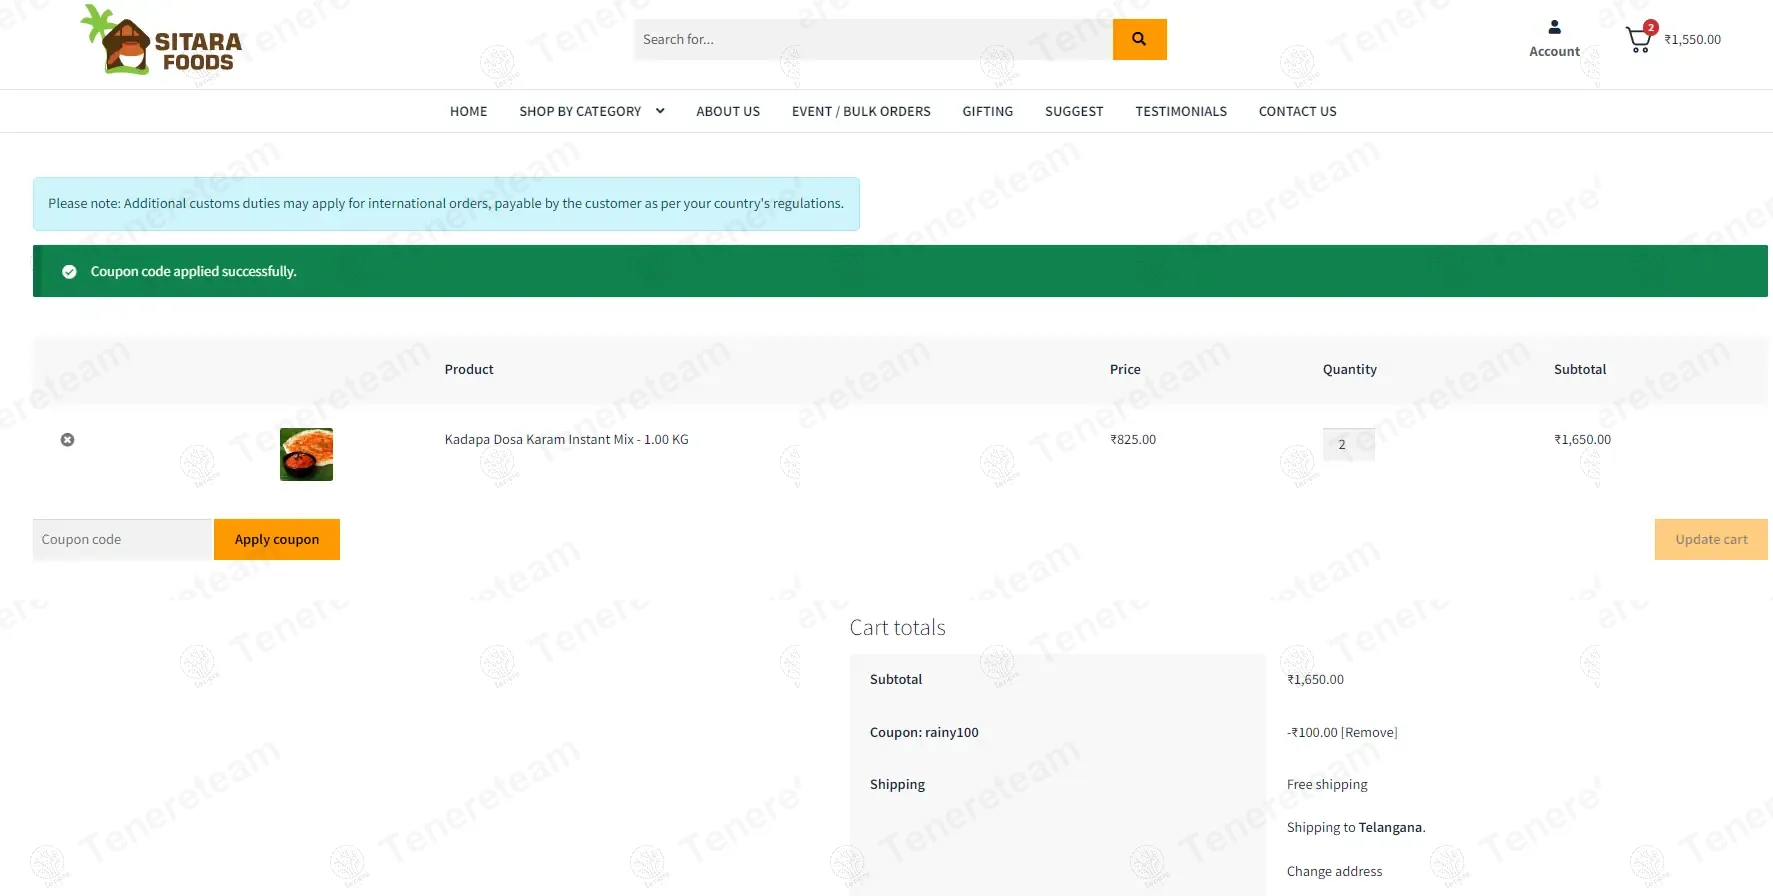Click the Update cart button
This screenshot has height=896, width=1773.
click(x=1711, y=539)
